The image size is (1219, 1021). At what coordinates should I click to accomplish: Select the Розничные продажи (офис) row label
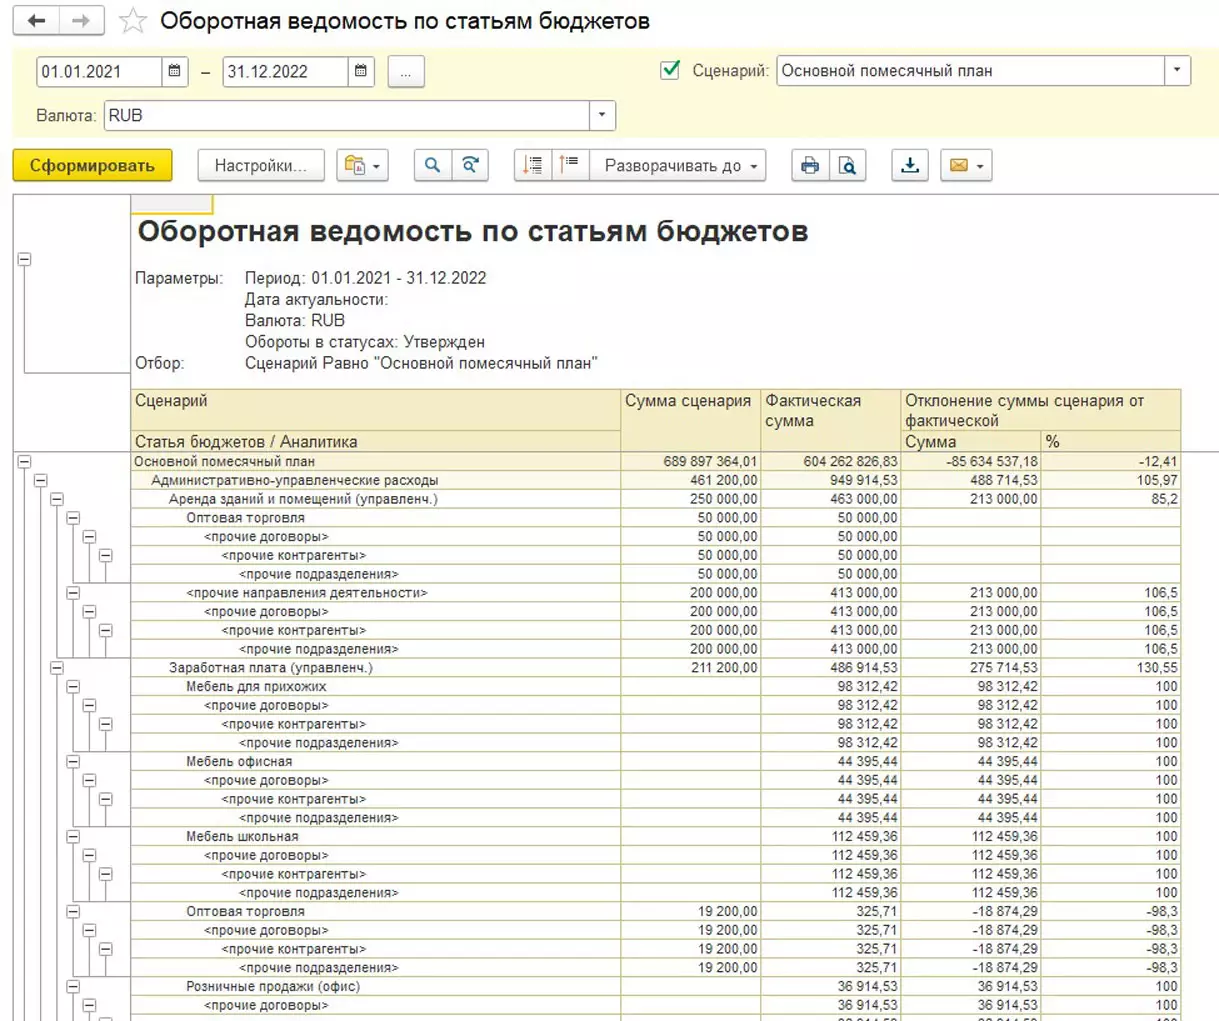click(273, 987)
